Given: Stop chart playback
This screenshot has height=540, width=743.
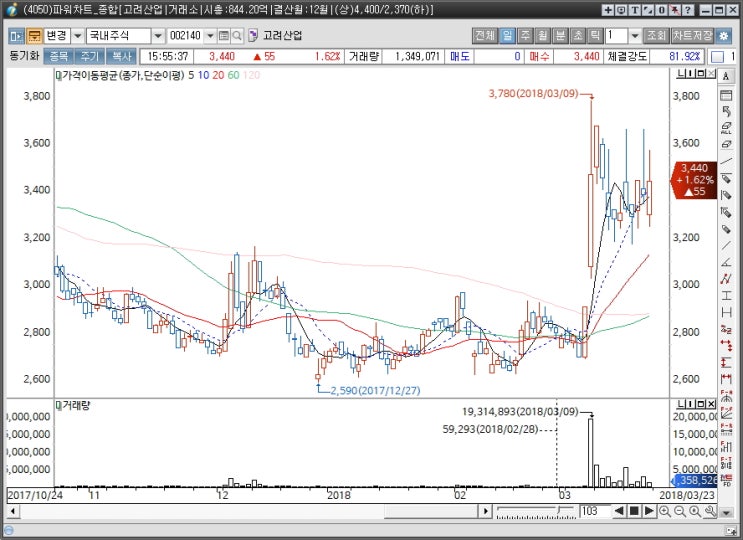Looking at the screenshot, I should [634, 511].
